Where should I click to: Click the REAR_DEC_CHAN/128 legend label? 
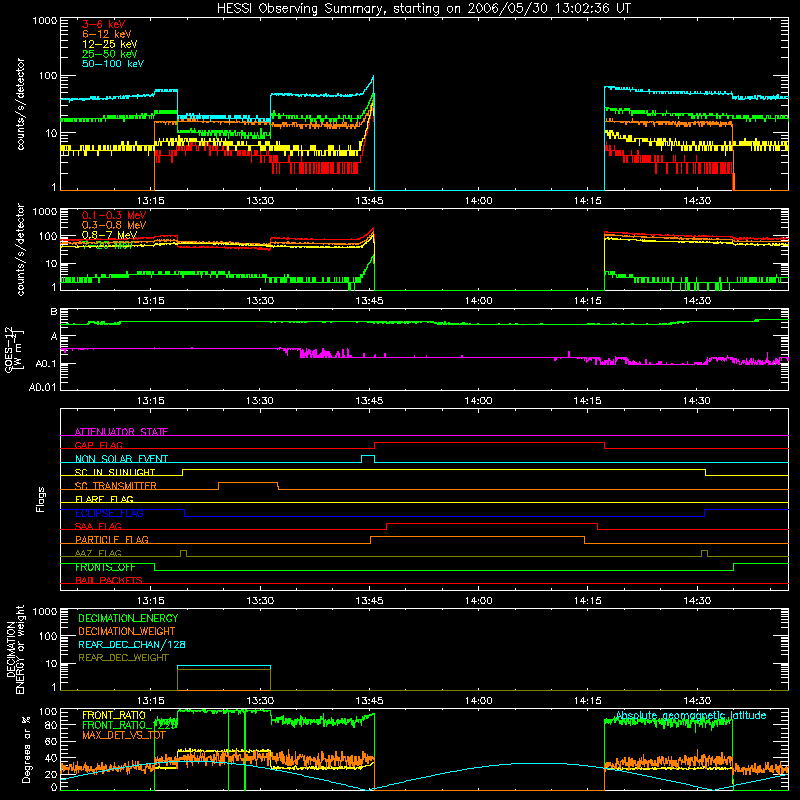click(132, 645)
